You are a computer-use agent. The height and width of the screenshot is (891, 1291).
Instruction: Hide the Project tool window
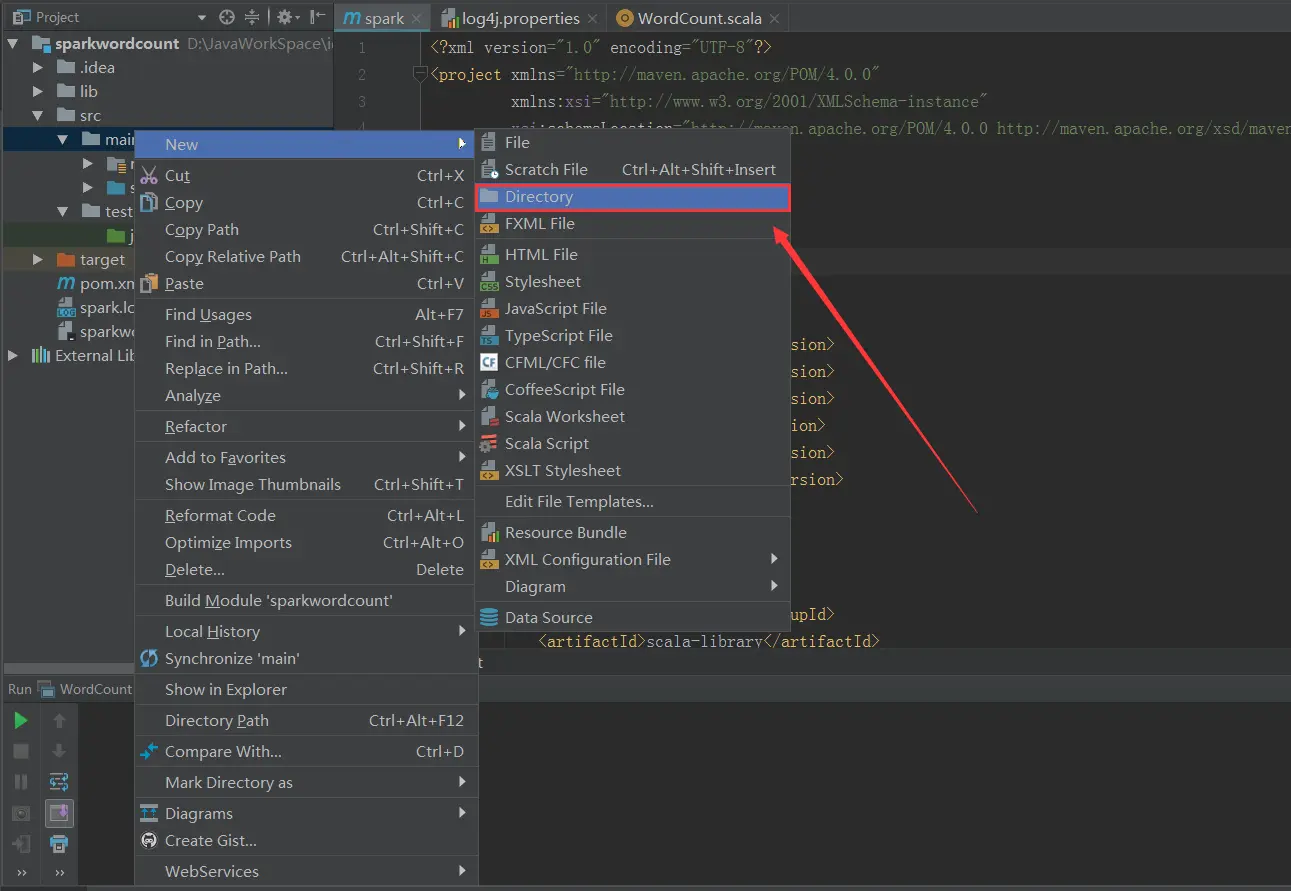click(317, 17)
